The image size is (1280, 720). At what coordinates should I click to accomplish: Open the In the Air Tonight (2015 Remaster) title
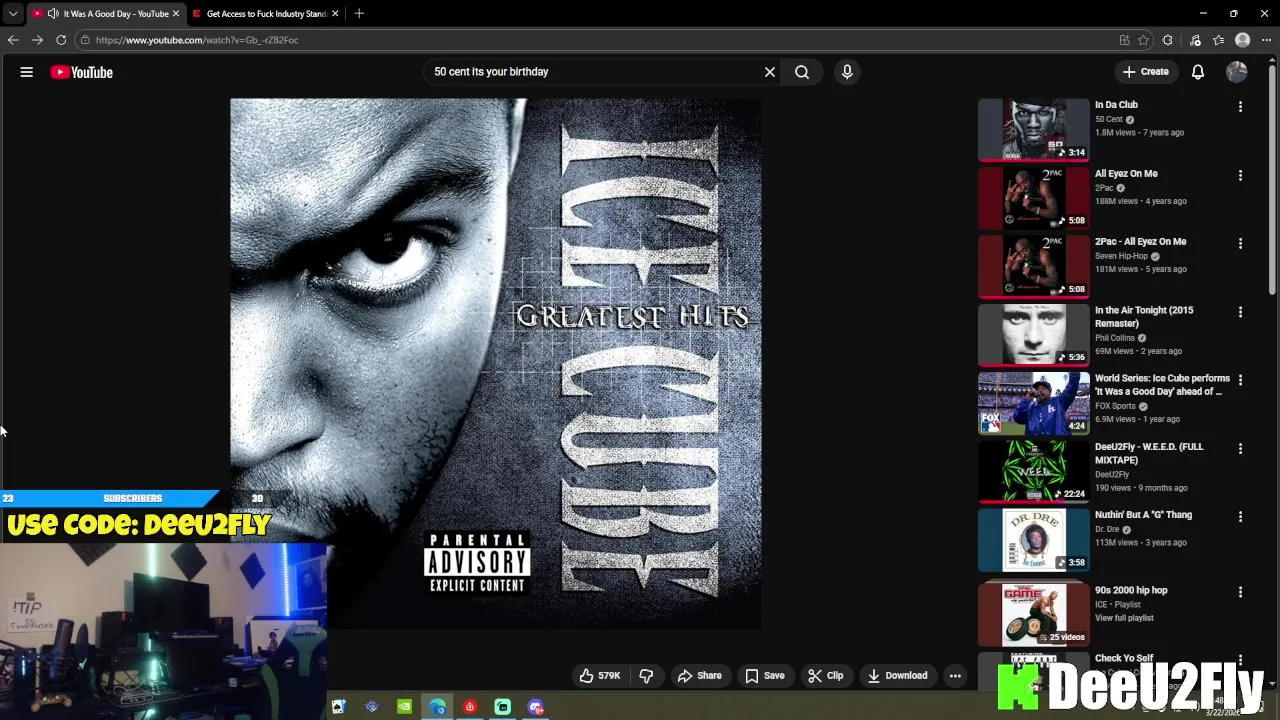(x=1144, y=317)
